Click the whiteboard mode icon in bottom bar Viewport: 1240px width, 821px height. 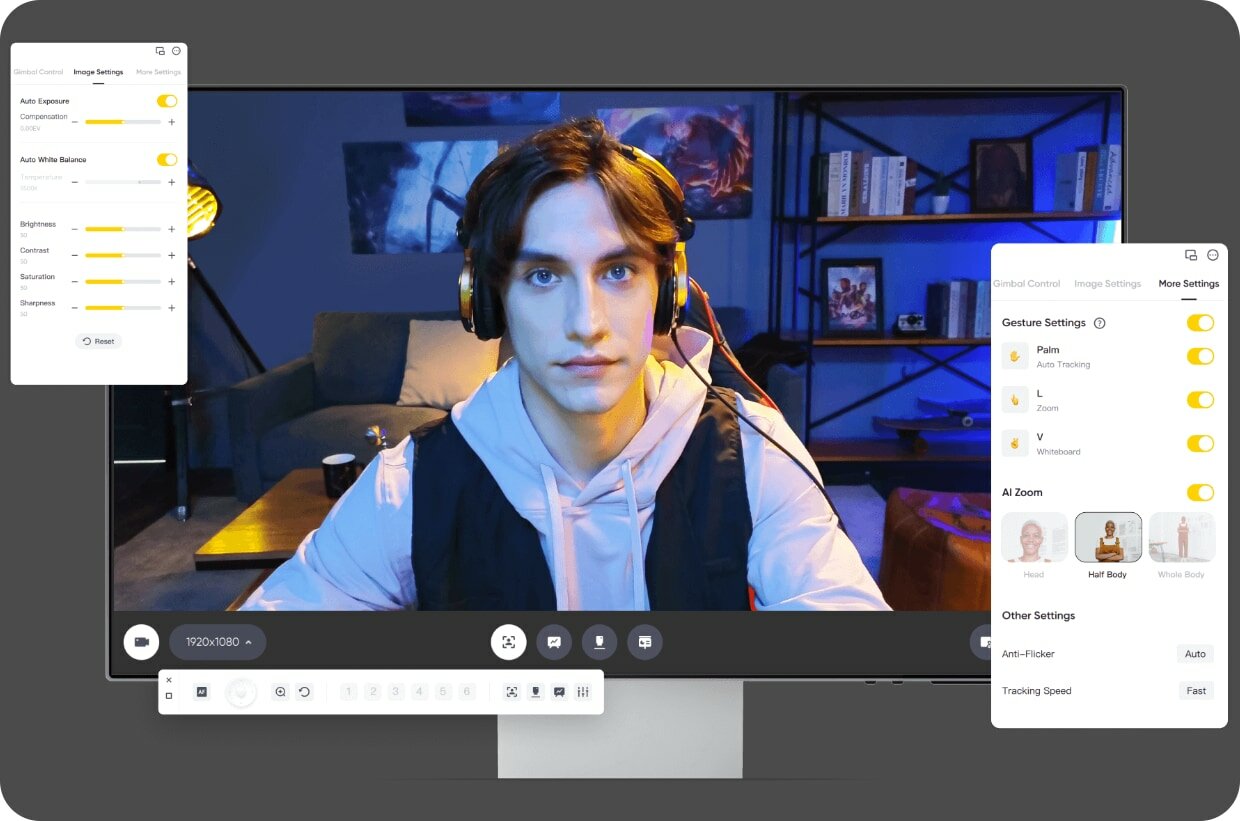pyautogui.click(x=554, y=642)
